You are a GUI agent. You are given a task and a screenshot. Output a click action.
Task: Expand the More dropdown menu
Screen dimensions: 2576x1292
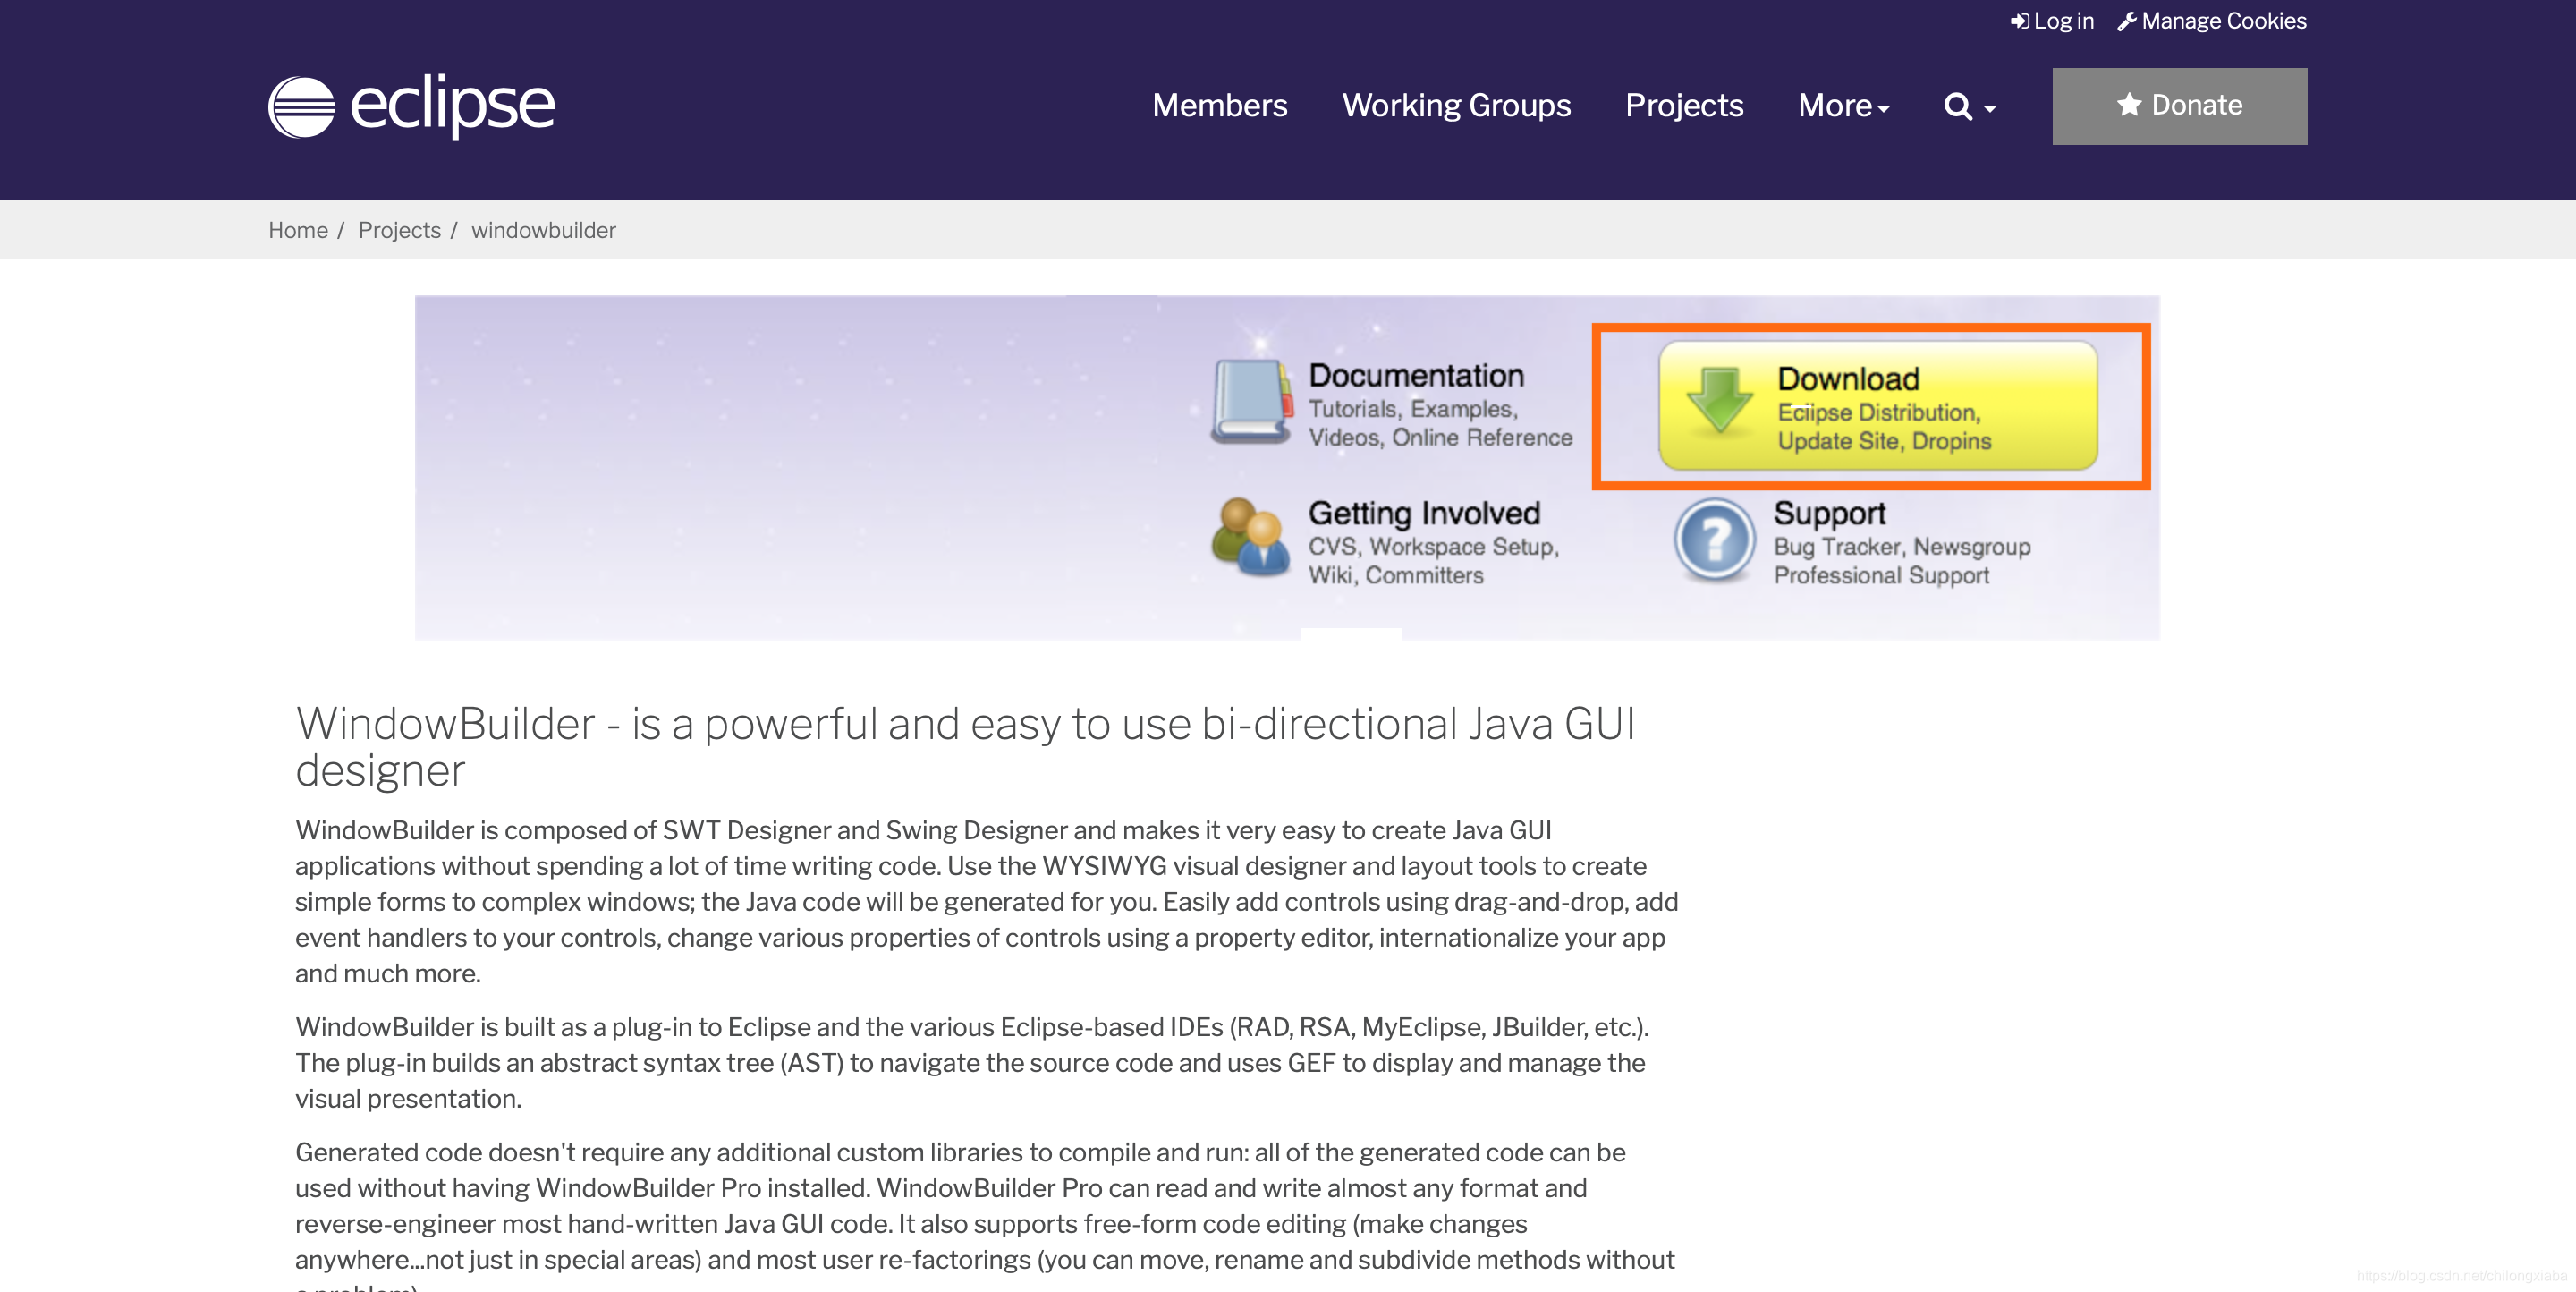1843,105
